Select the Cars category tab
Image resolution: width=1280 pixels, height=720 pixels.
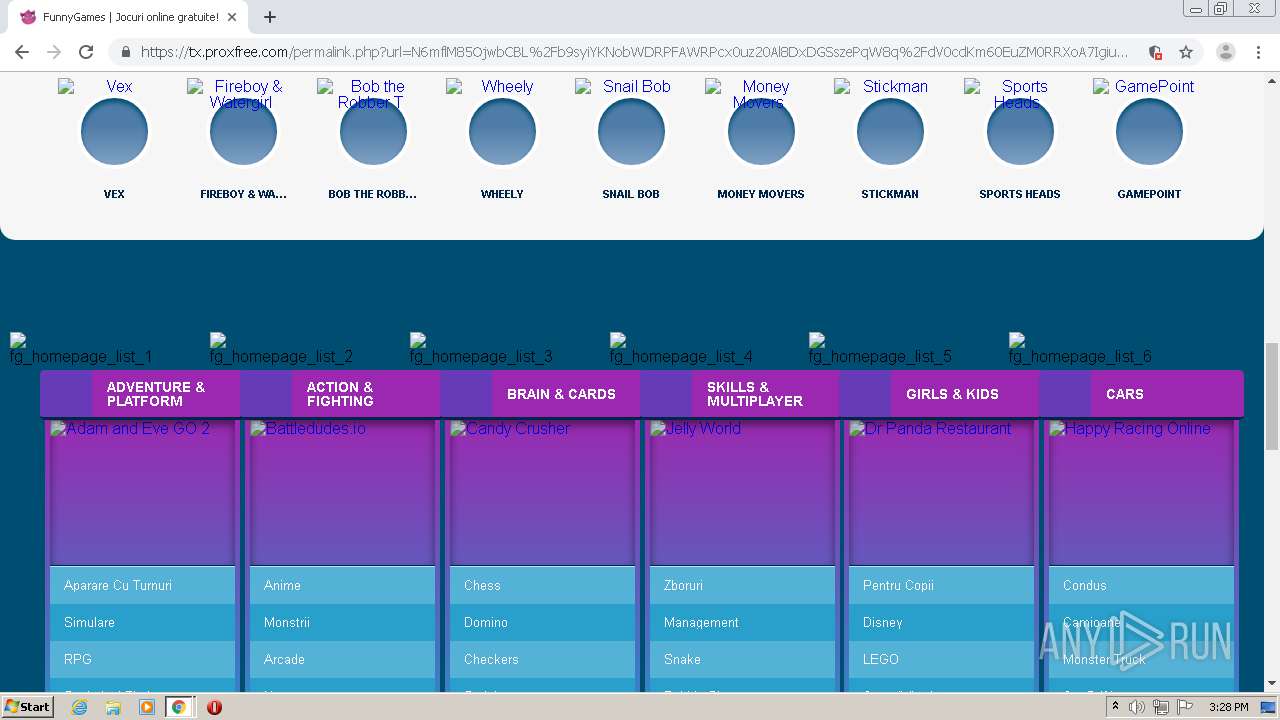pos(1141,394)
